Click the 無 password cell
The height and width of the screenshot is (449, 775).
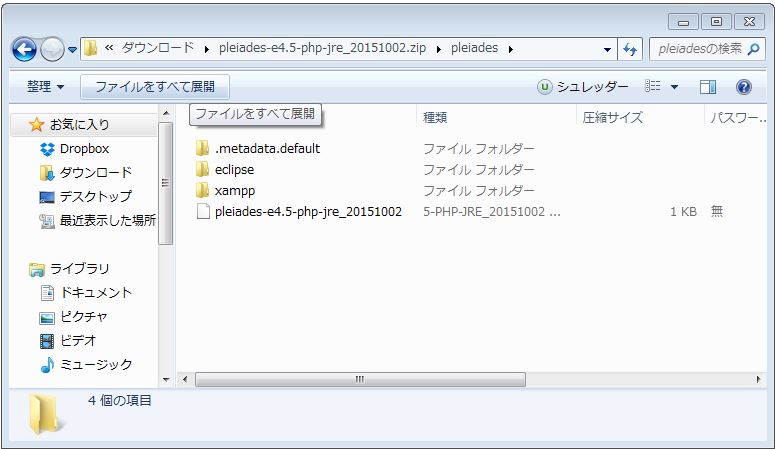point(717,211)
